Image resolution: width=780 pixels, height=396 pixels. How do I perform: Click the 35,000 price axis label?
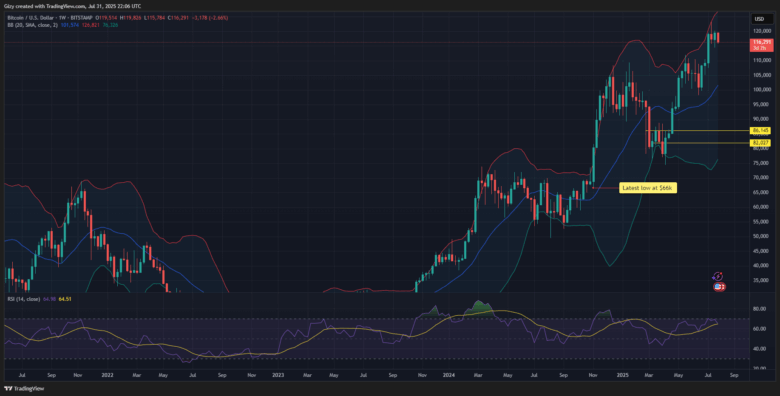762,280
